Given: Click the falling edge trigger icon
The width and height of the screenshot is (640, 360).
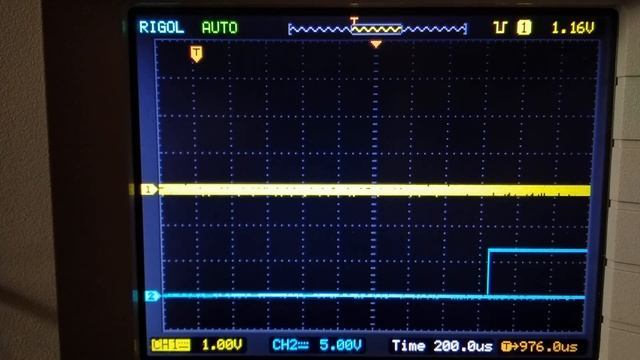Looking at the screenshot, I should coord(500,27).
